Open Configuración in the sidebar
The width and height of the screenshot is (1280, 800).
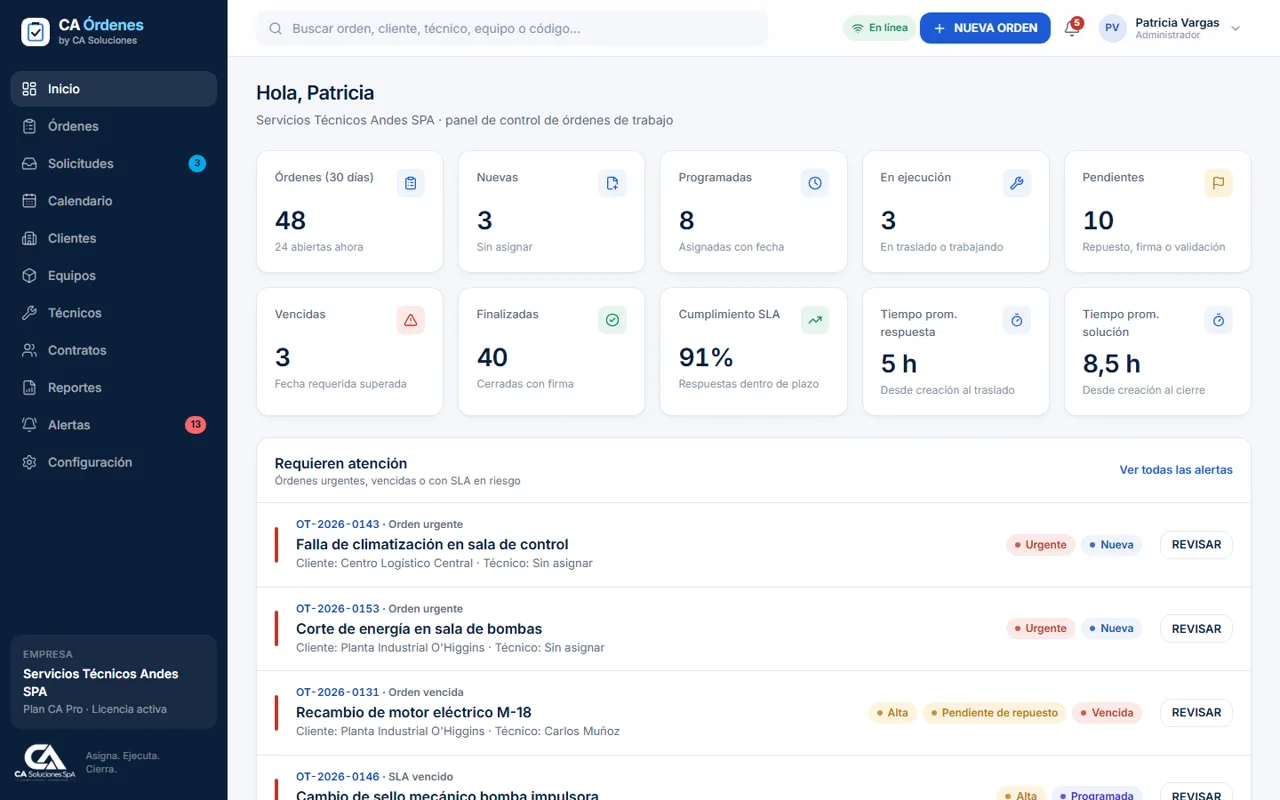114,462
